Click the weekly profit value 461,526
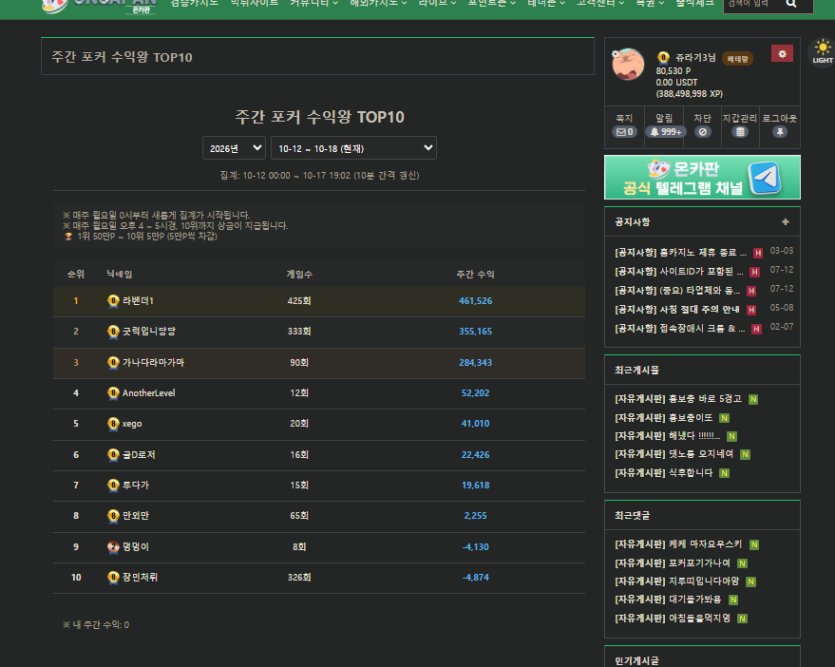This screenshot has height=667, width=835. [475, 301]
